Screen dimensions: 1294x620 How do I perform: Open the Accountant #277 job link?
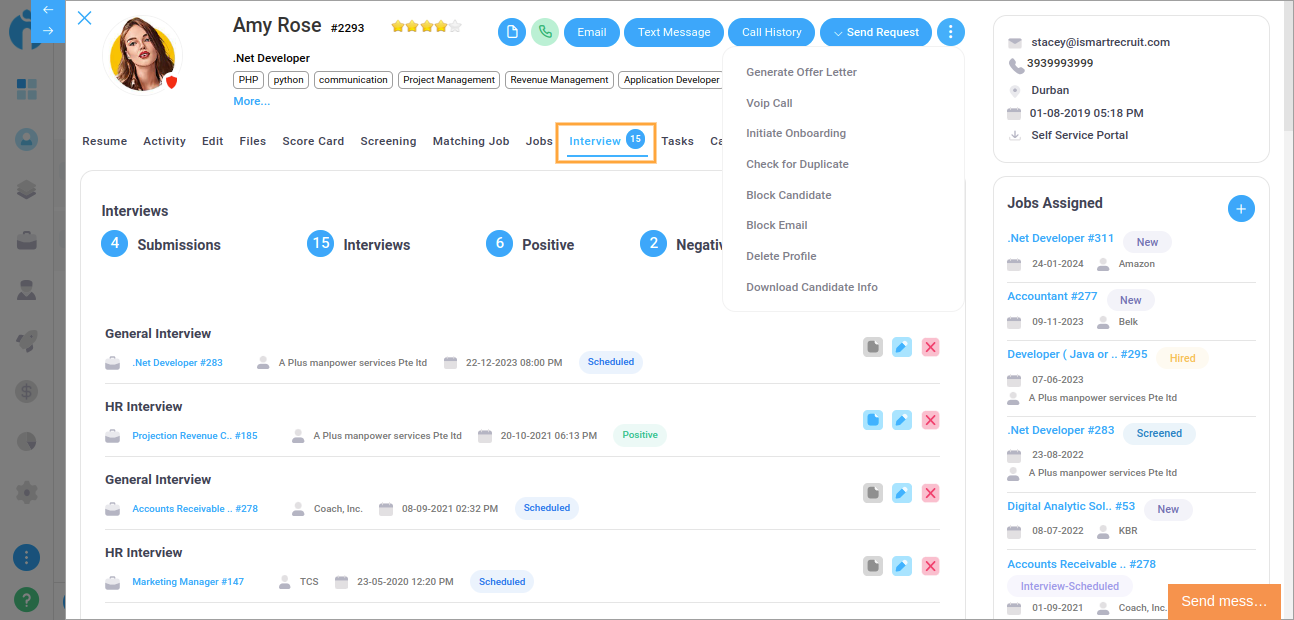pos(1052,296)
